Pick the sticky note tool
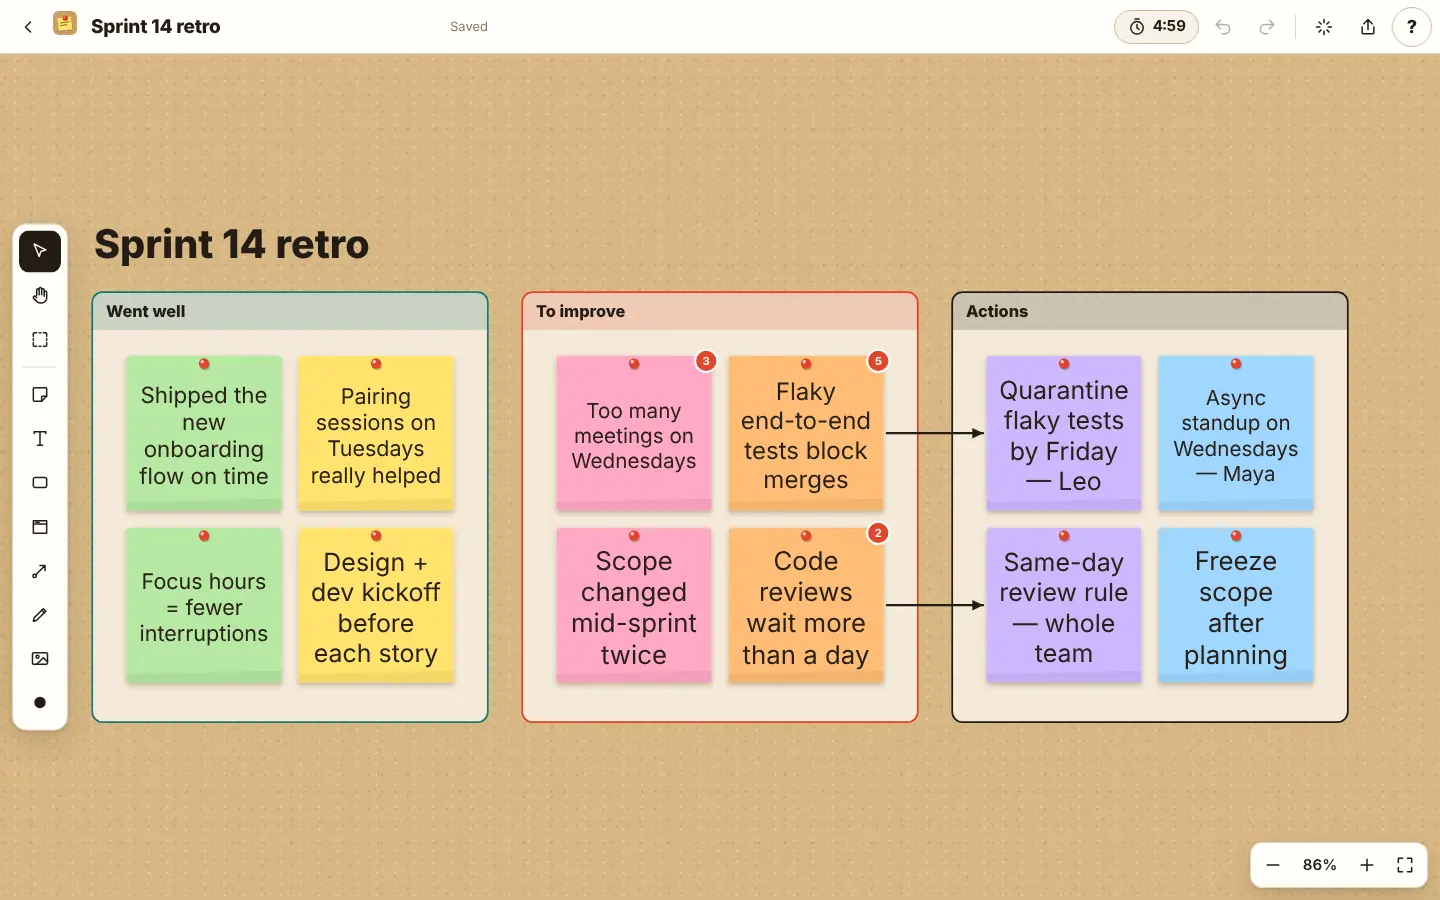The image size is (1440, 900). (x=40, y=395)
